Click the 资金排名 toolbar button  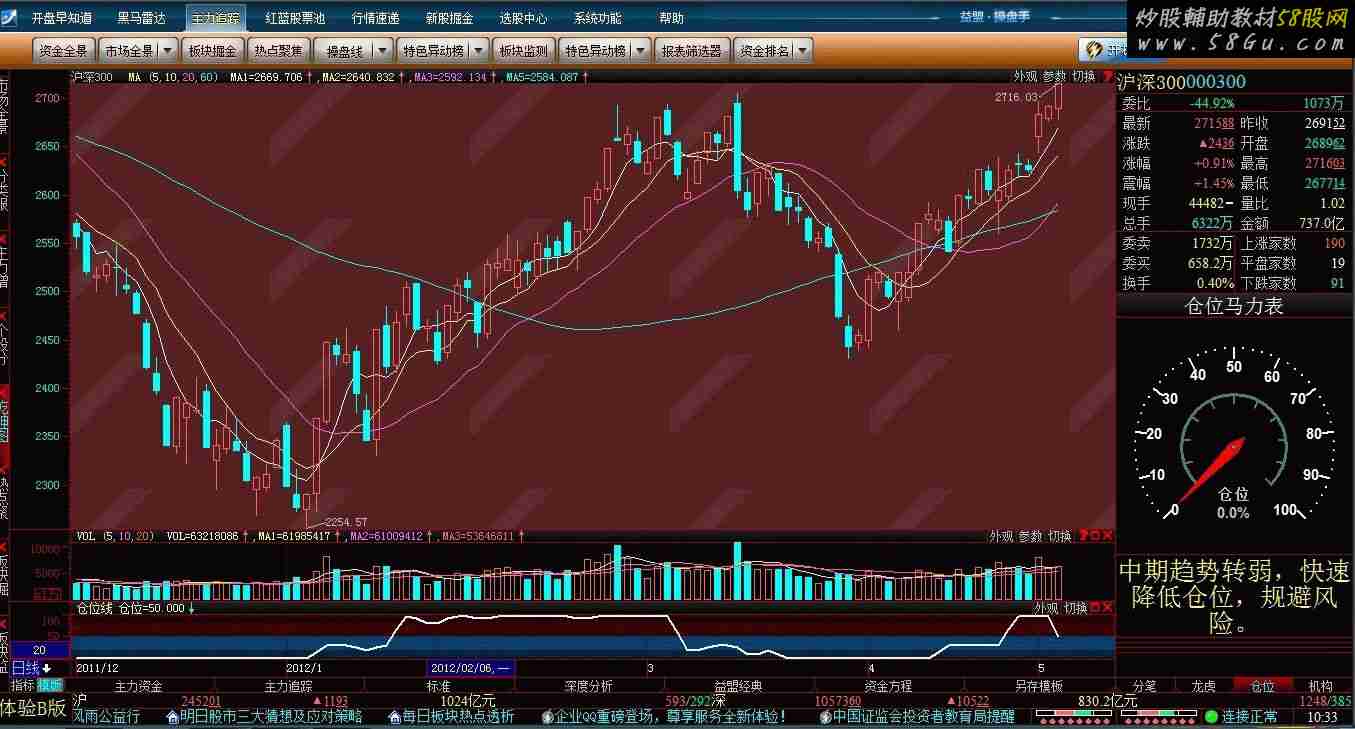764,50
